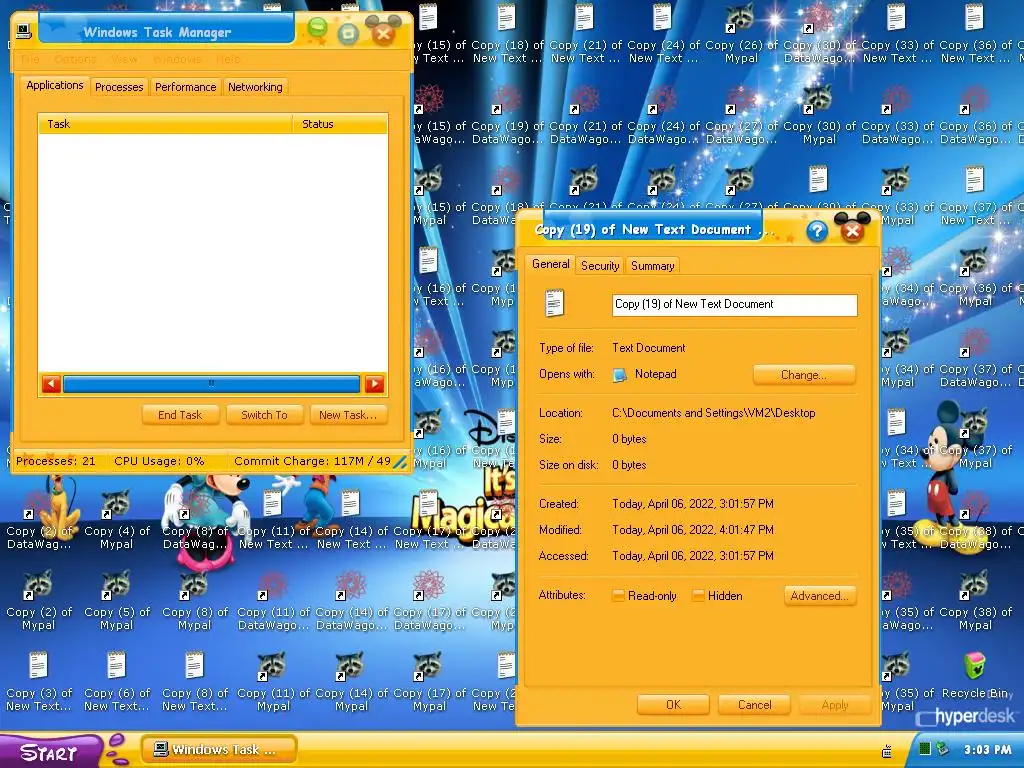Click the blue horizontal scrollbar thumb
This screenshot has width=1024, height=768.
(x=212, y=384)
